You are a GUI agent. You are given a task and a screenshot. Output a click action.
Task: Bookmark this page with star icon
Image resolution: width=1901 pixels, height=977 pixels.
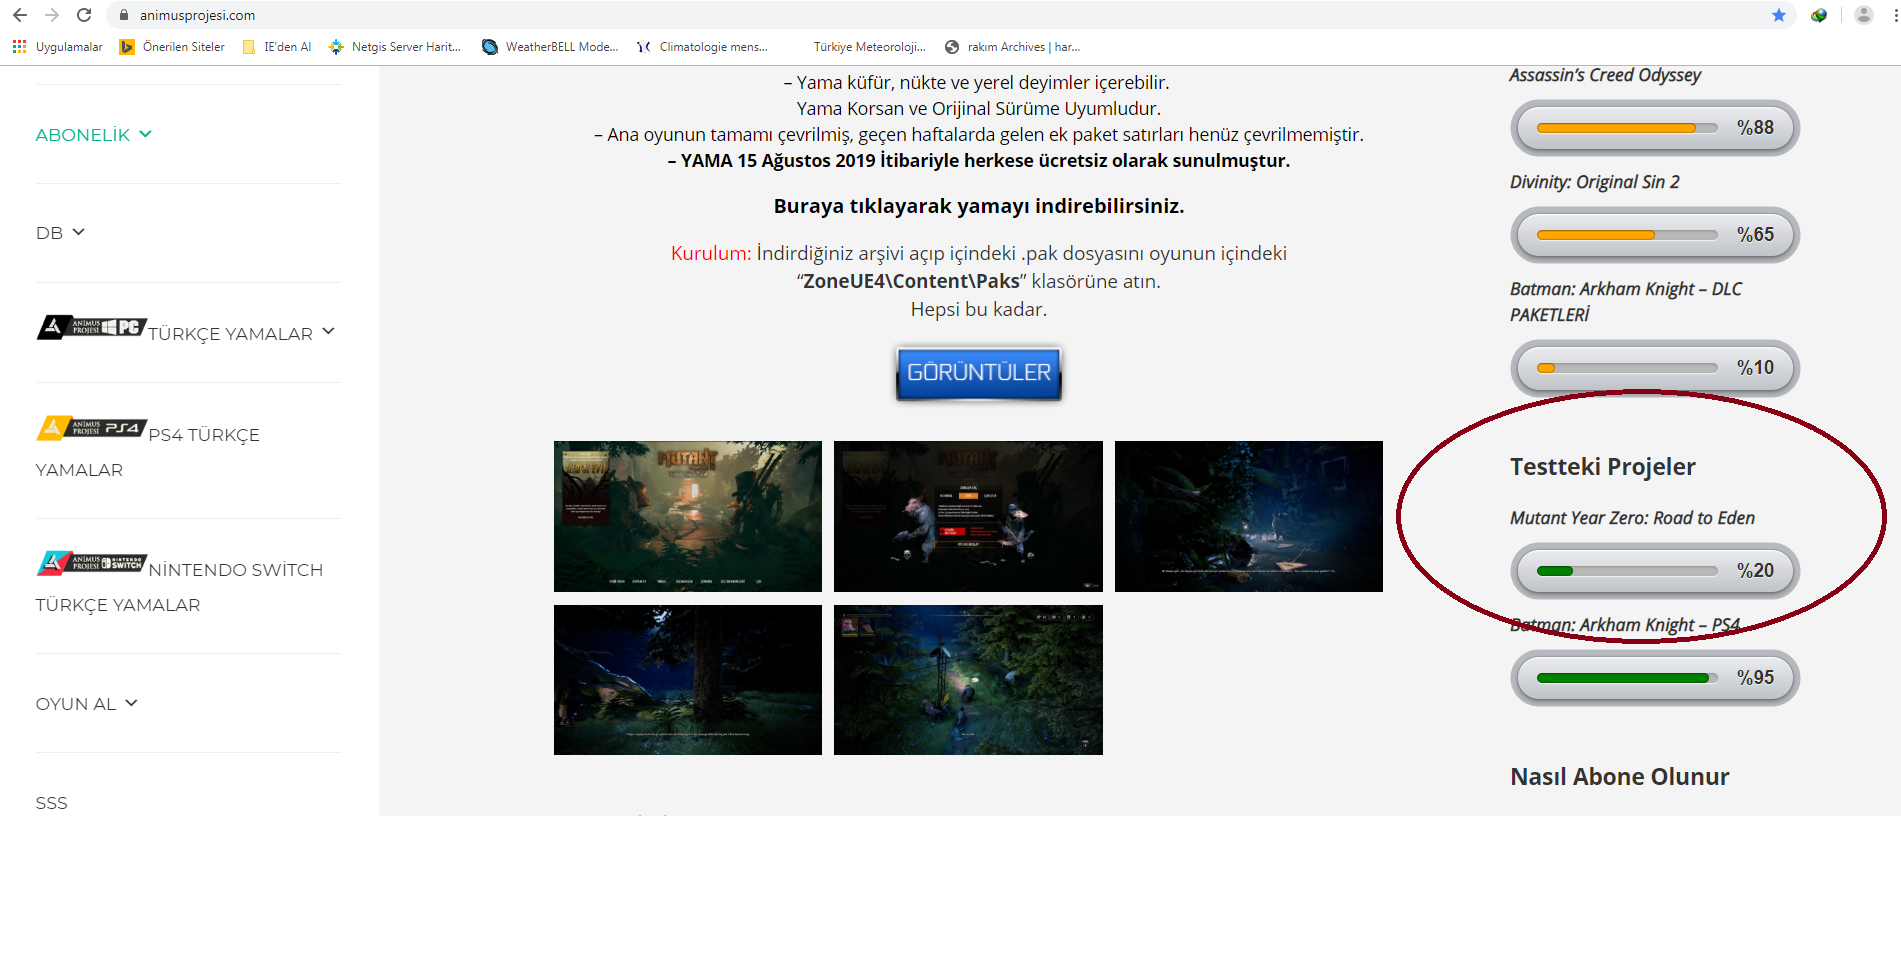[x=1779, y=15]
